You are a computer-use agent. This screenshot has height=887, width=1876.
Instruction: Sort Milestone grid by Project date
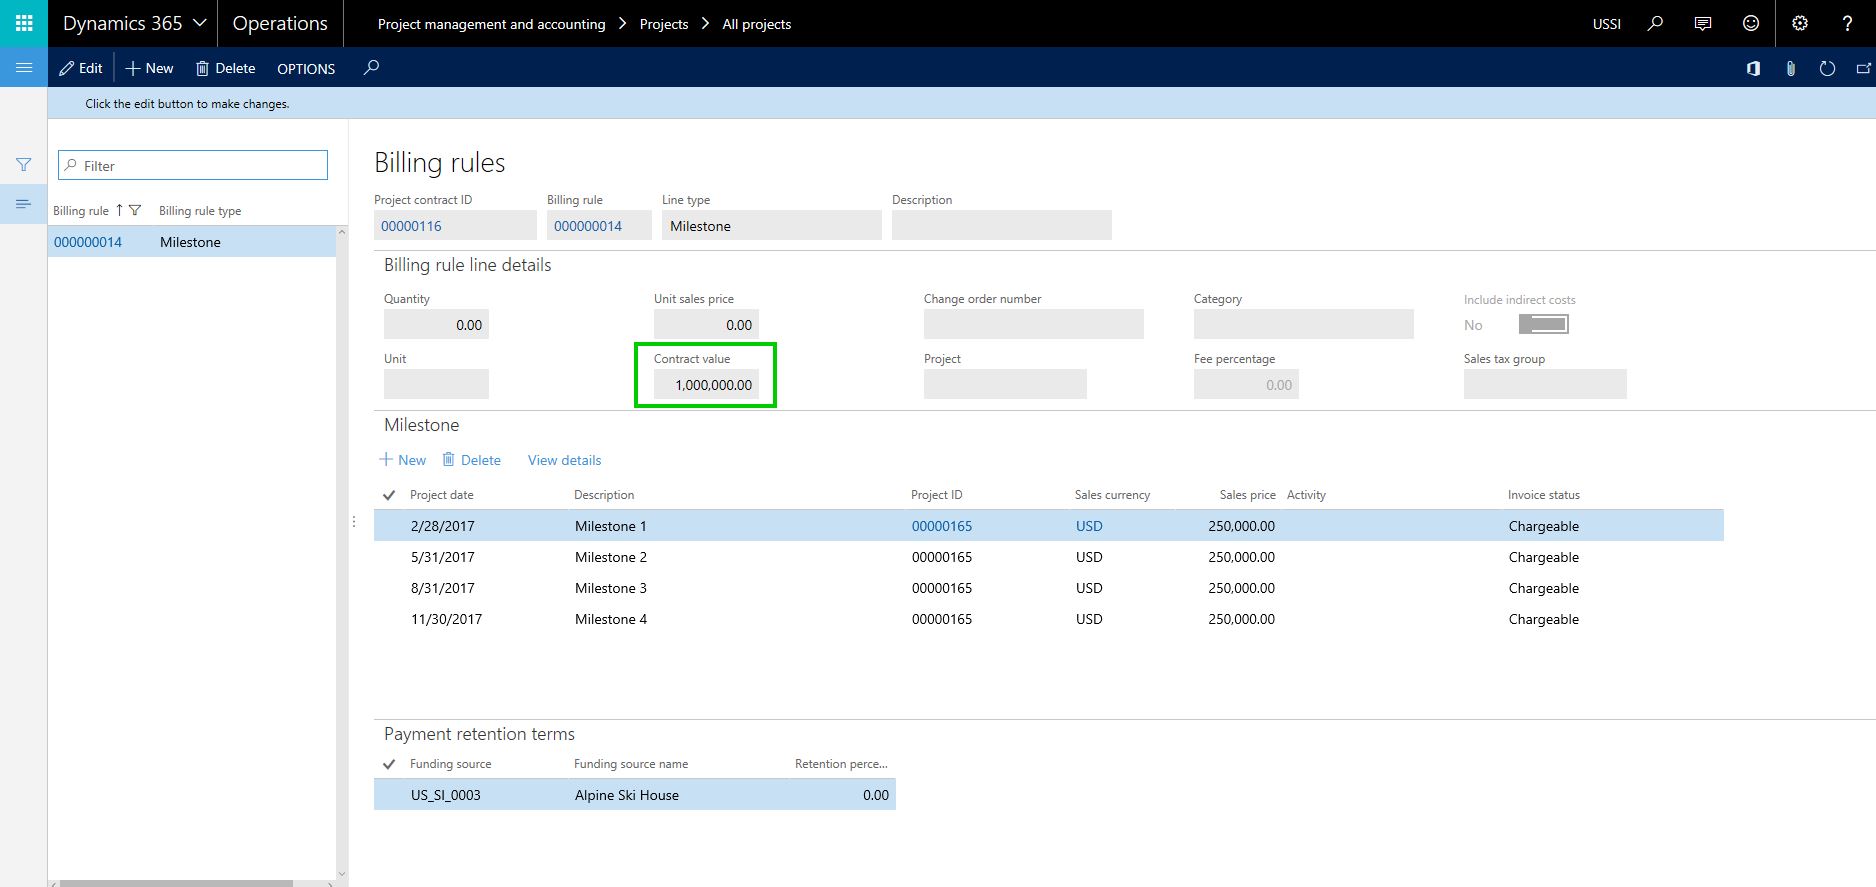click(441, 495)
